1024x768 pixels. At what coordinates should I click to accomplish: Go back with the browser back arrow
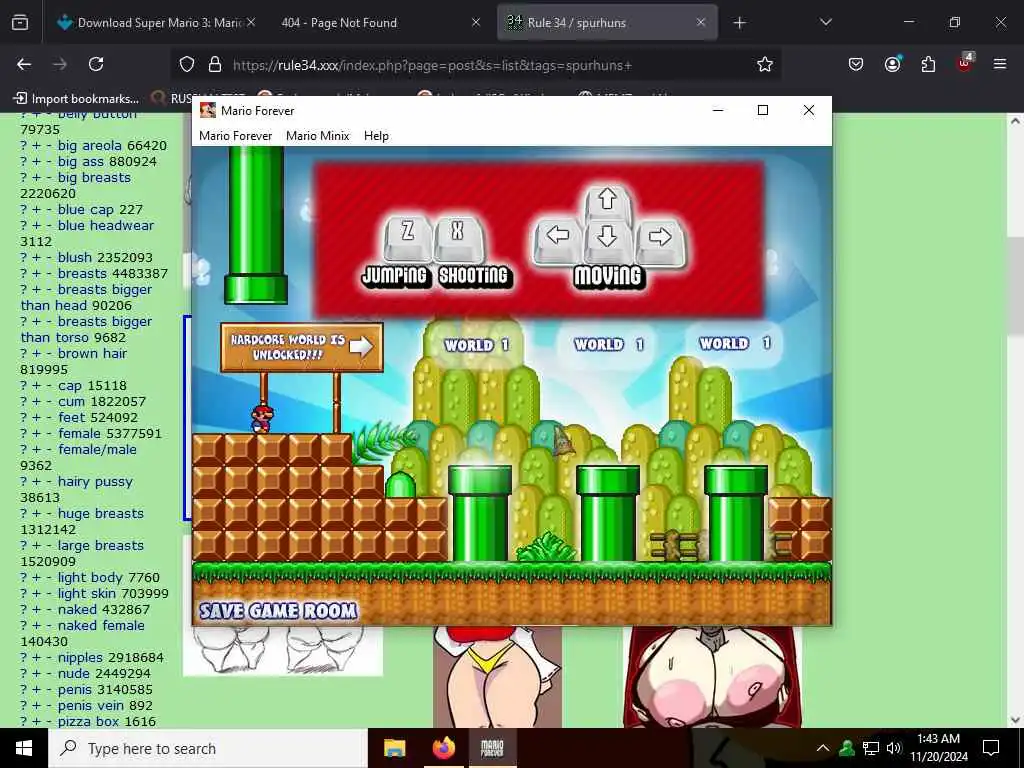tap(24, 64)
